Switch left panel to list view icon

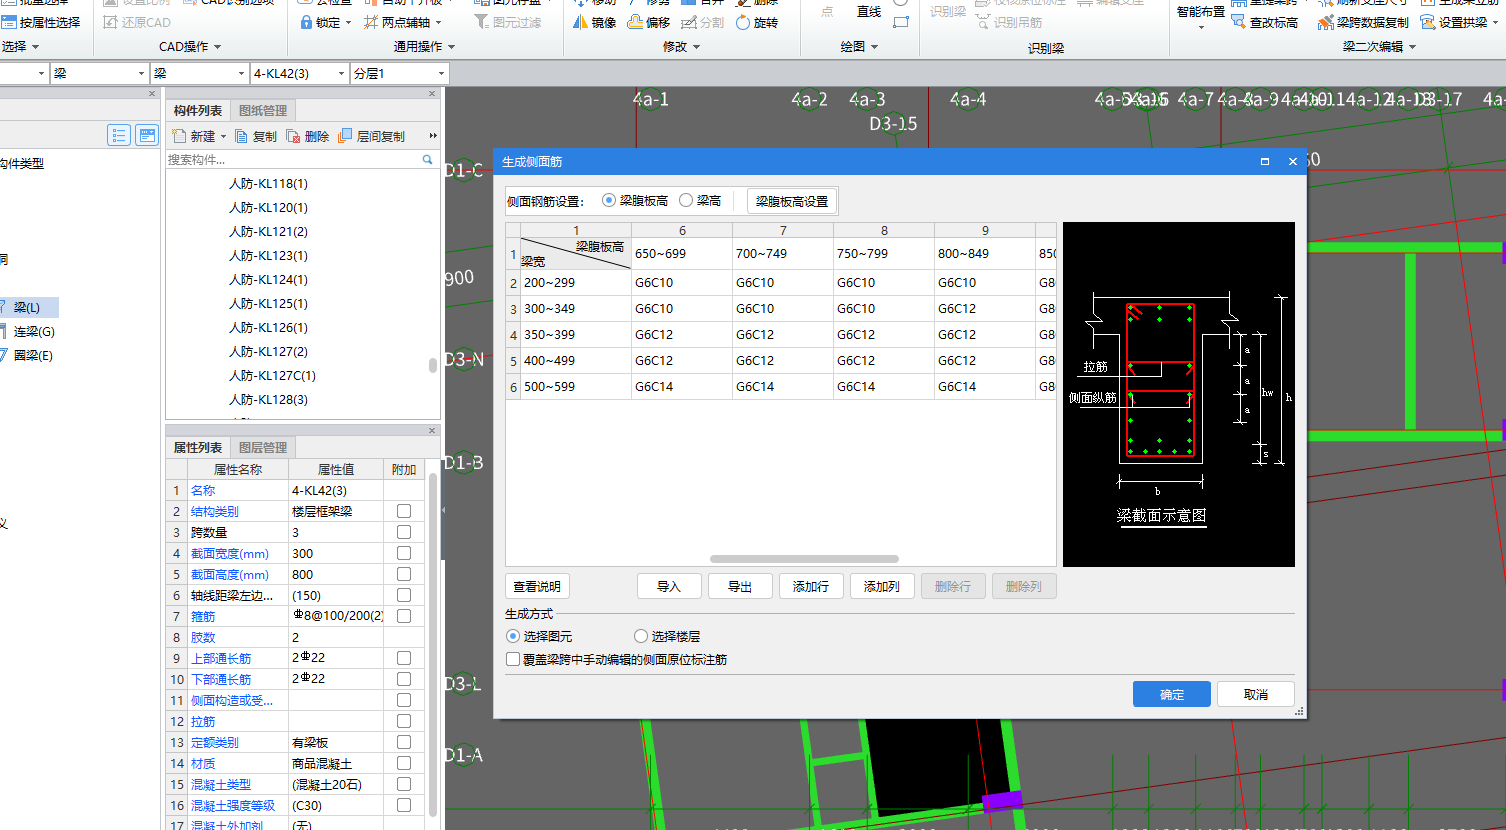point(119,135)
